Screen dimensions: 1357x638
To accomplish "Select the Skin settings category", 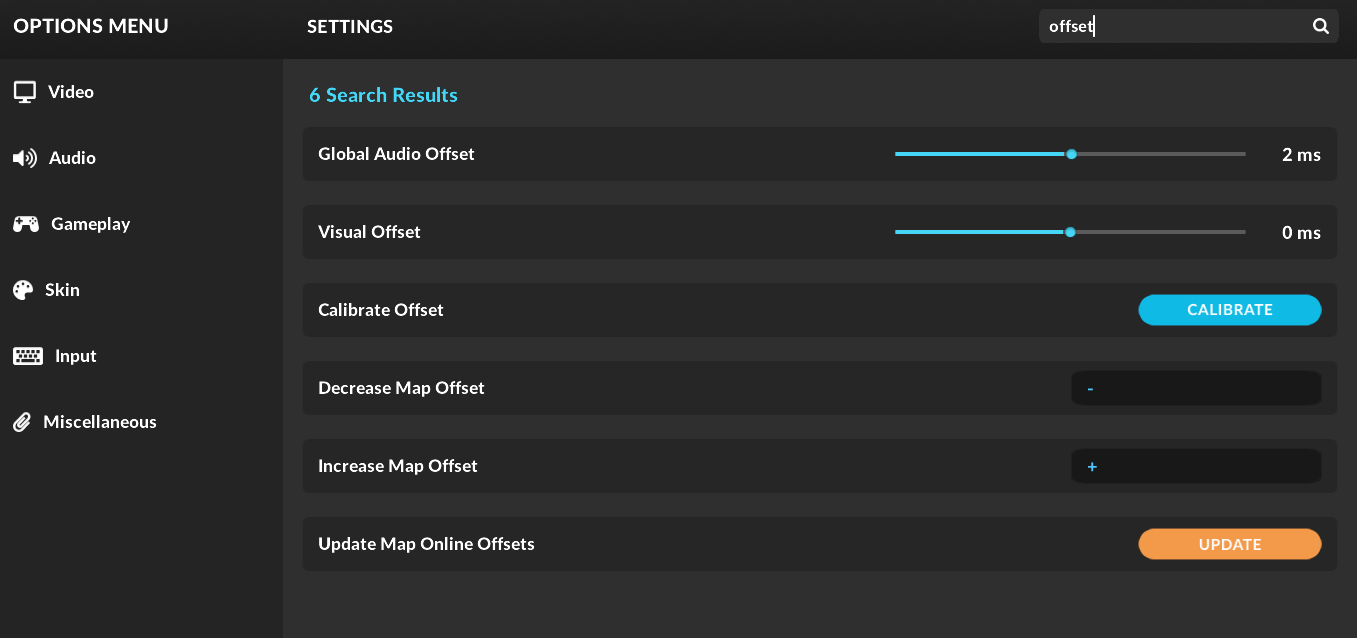I will (x=62, y=290).
